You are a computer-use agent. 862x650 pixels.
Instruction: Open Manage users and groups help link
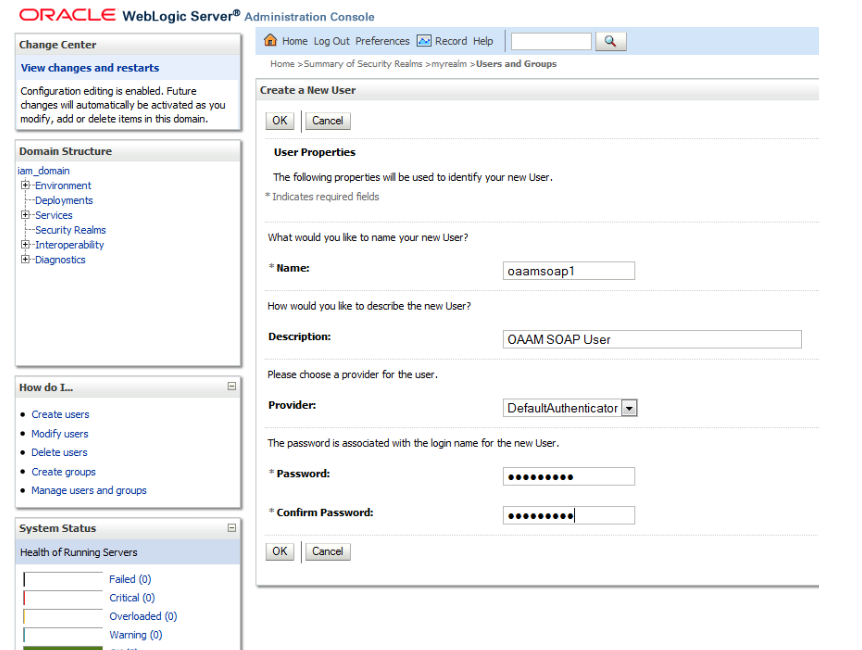coord(89,490)
